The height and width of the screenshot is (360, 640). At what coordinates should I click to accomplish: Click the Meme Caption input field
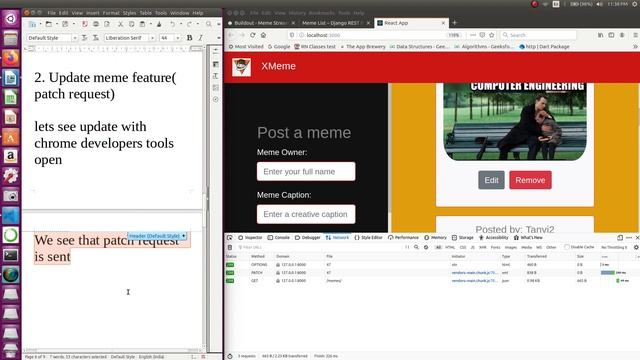[306, 214]
